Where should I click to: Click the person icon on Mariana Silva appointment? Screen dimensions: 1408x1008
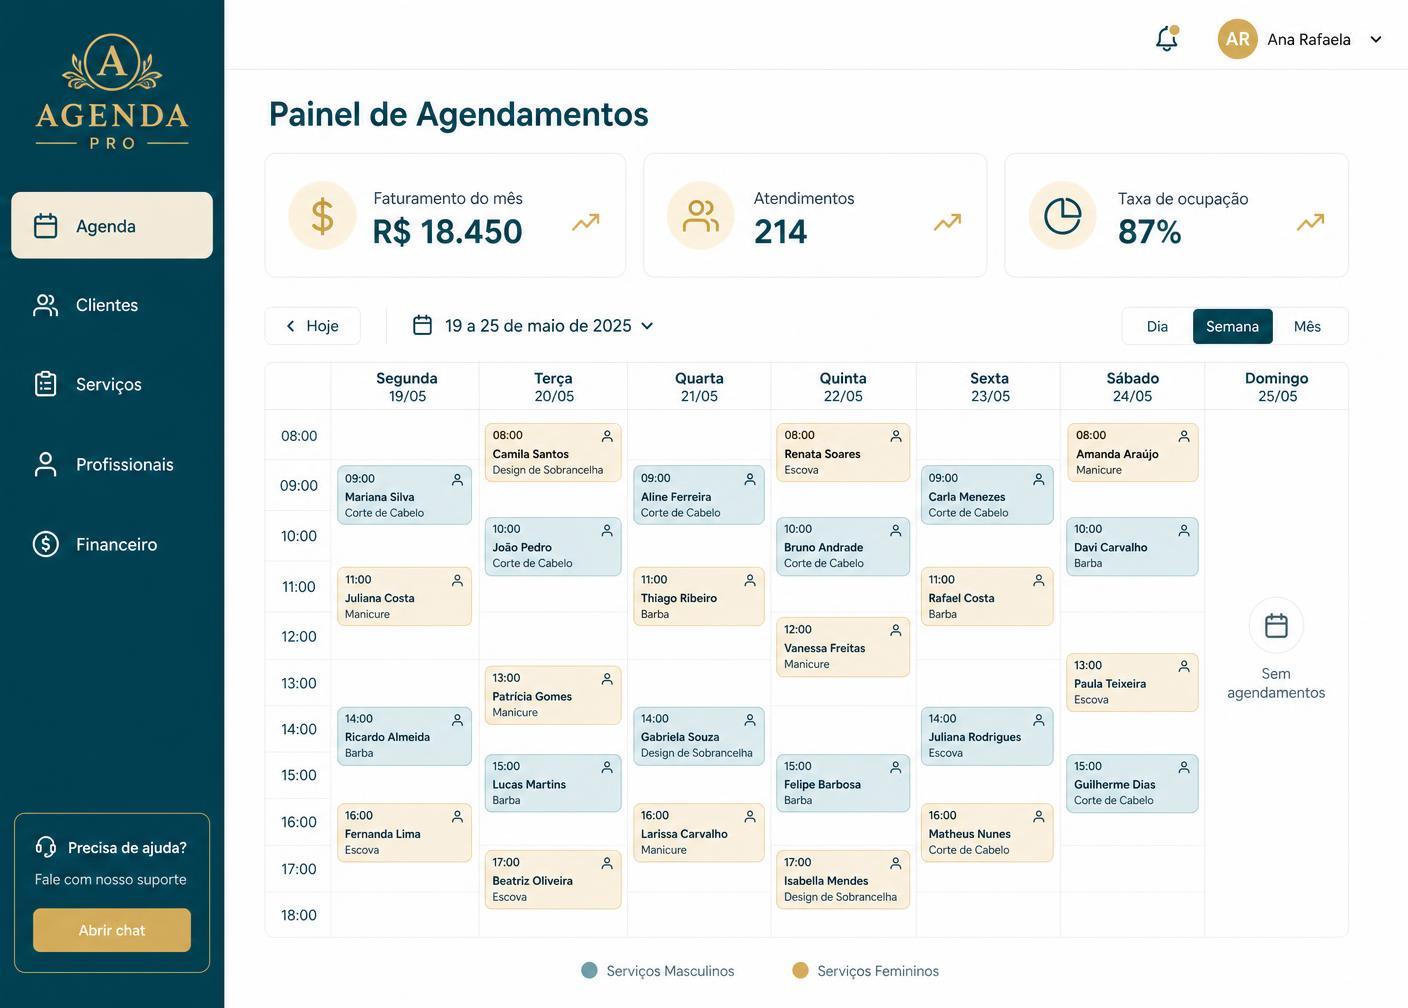coord(457,480)
